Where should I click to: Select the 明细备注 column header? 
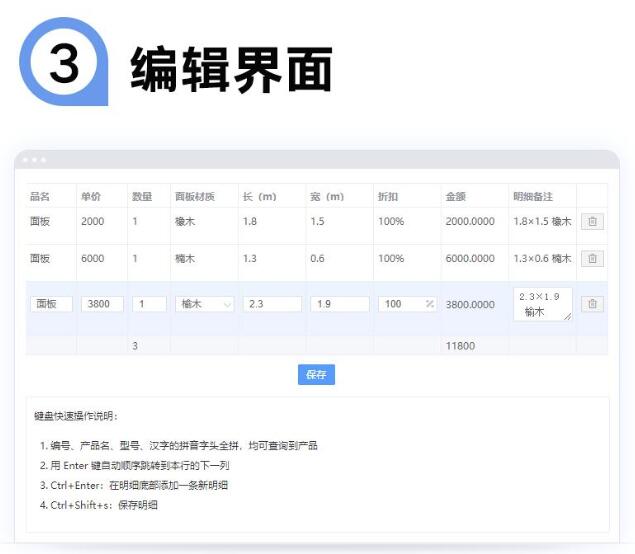[532, 196]
